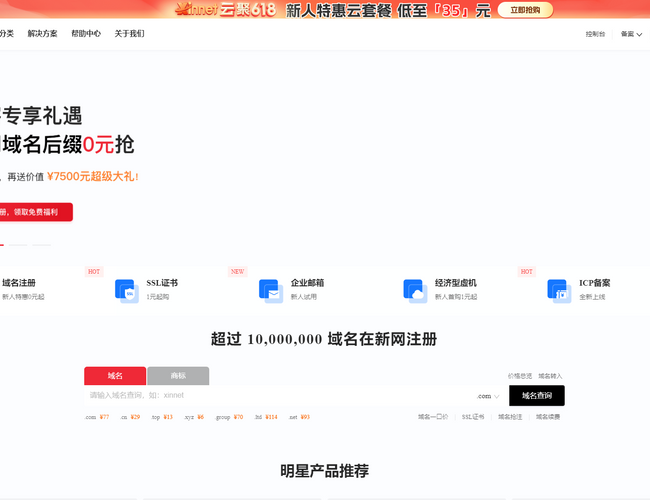The height and width of the screenshot is (500, 650).
Task: Click the .cn ¥29 price entry
Action: pos(130,417)
